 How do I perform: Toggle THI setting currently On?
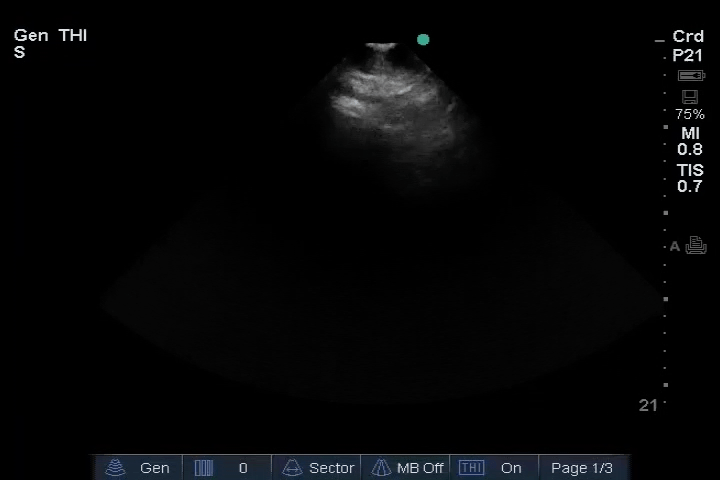(x=511, y=468)
